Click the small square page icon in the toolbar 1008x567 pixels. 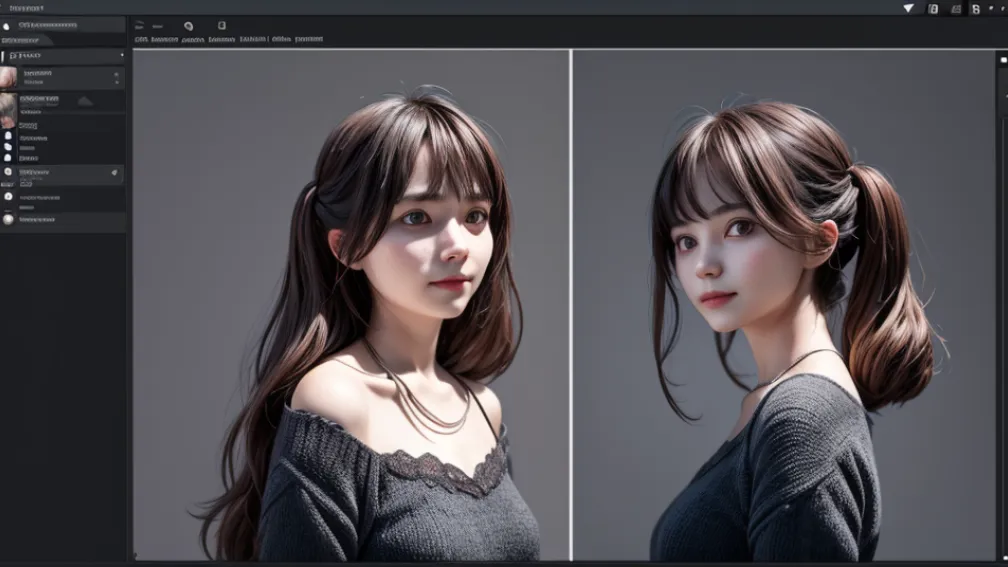[222, 26]
